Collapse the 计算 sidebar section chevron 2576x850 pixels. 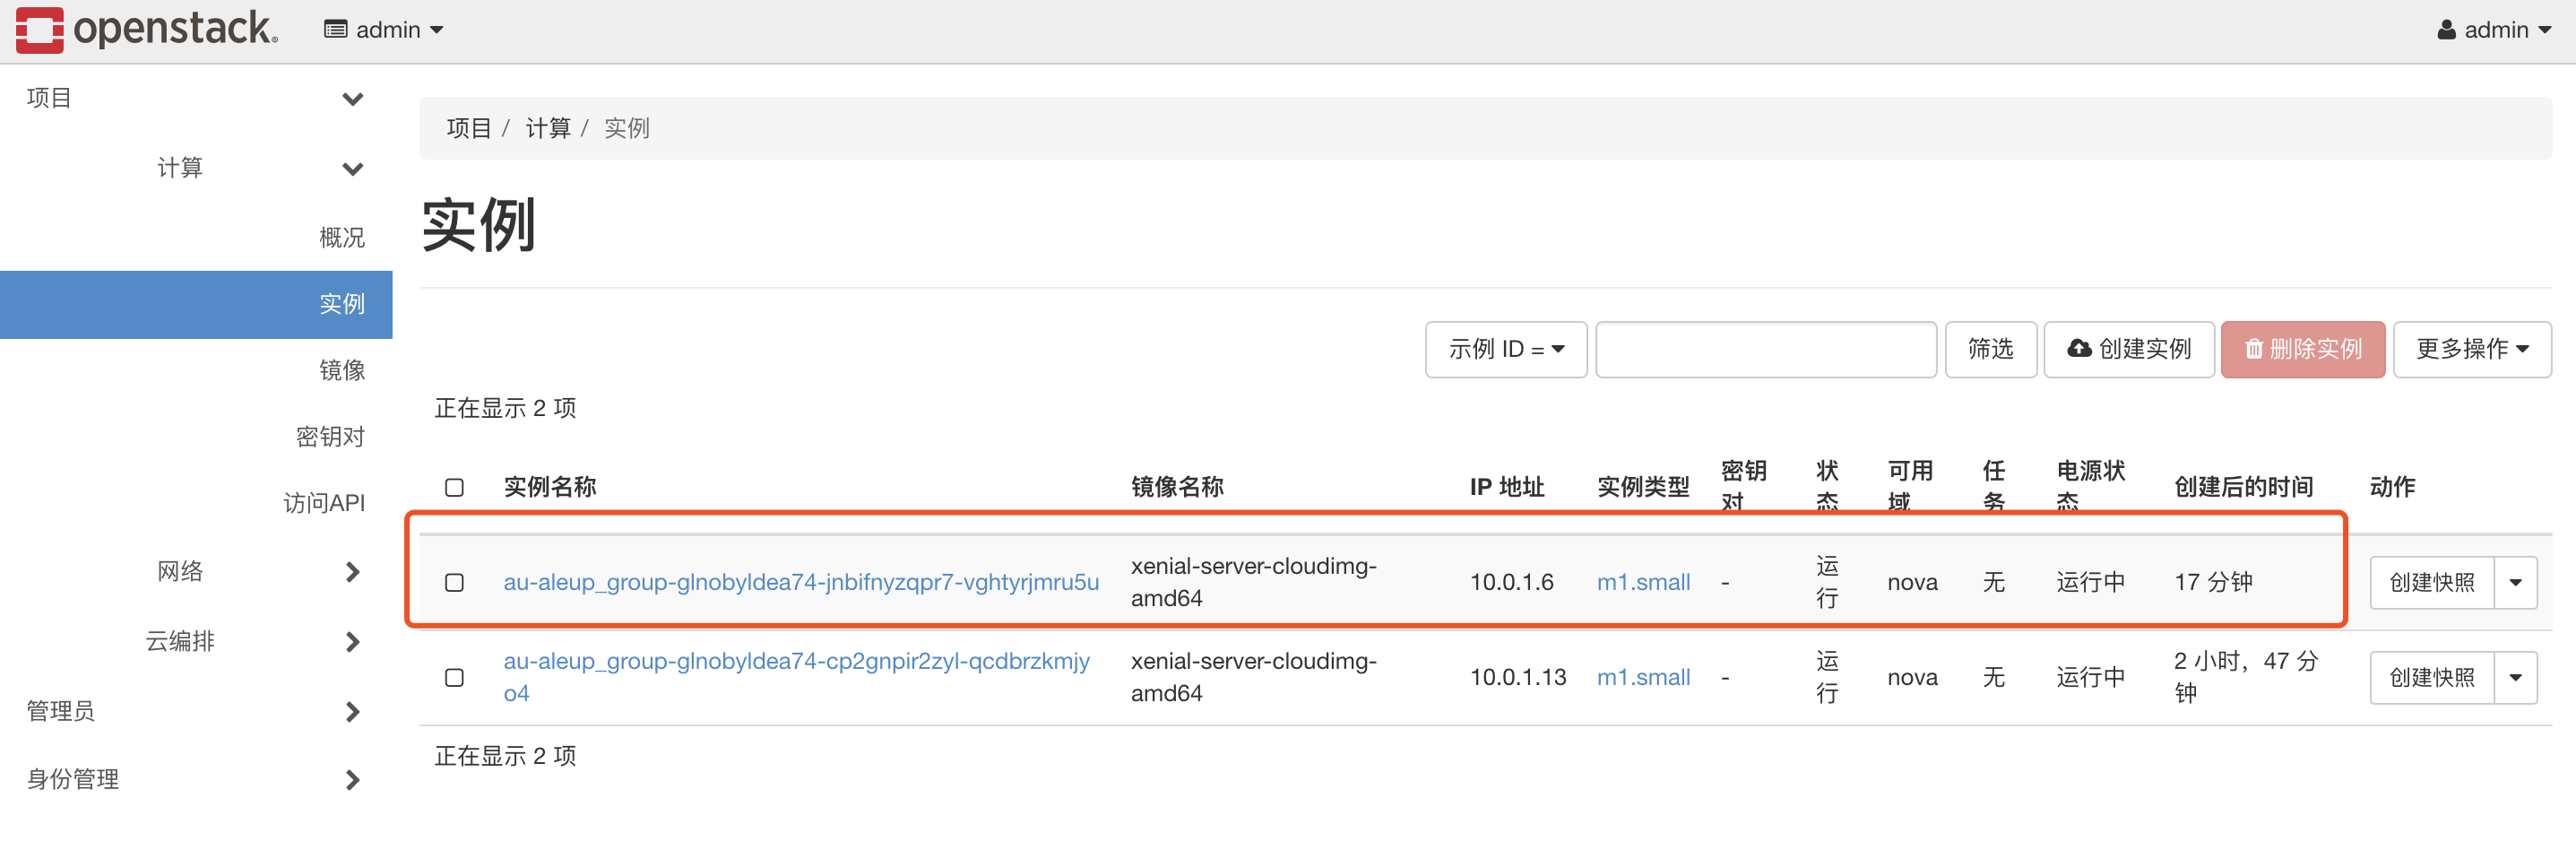(x=352, y=169)
